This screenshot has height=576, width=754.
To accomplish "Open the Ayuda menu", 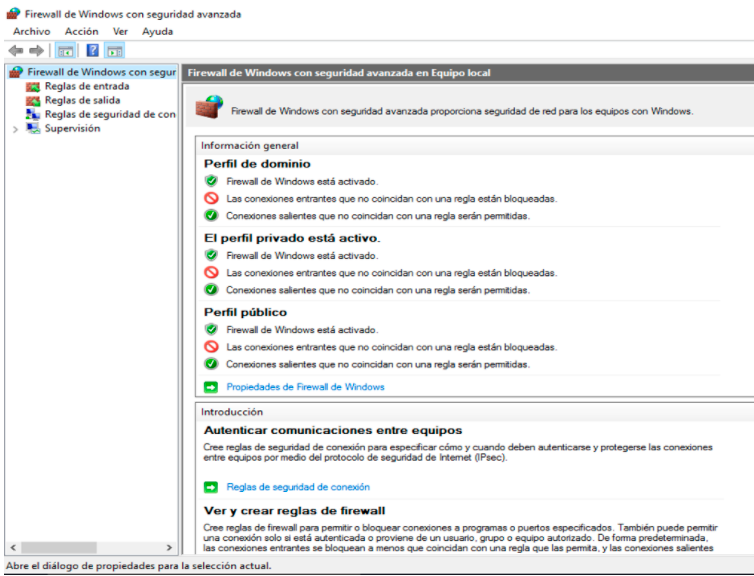I will [157, 31].
